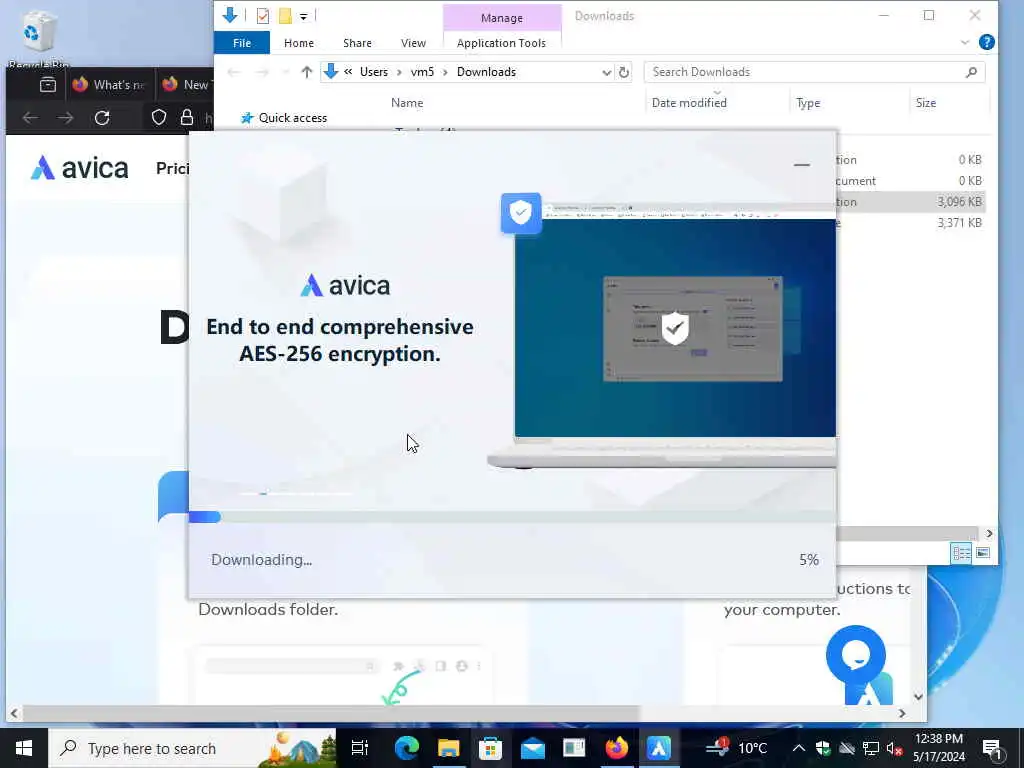Switch to the Share ribbon tab
This screenshot has width=1024, height=768.
(357, 43)
